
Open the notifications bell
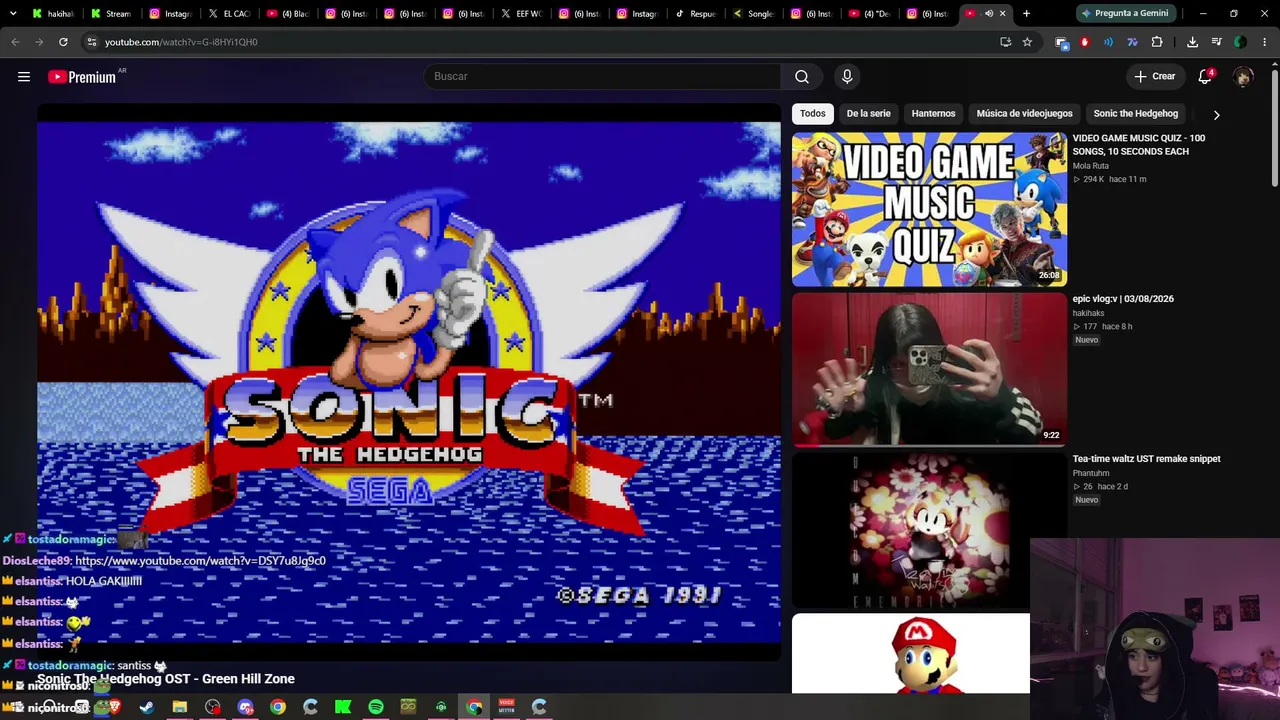coord(1206,77)
